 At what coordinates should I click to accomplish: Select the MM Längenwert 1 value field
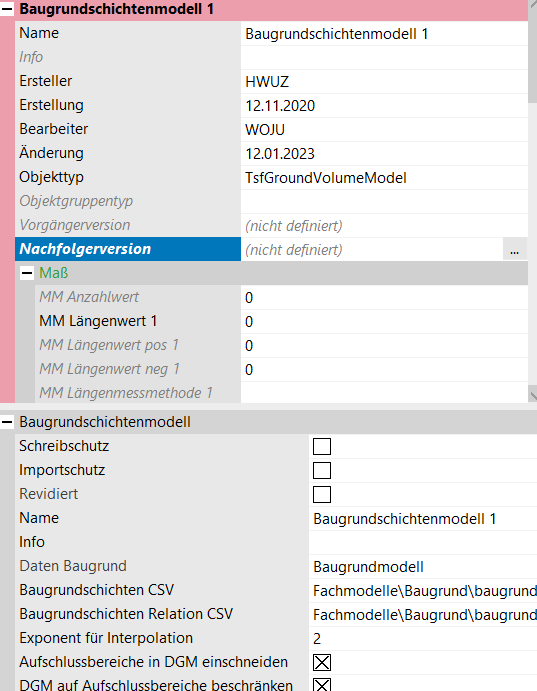coord(384,322)
